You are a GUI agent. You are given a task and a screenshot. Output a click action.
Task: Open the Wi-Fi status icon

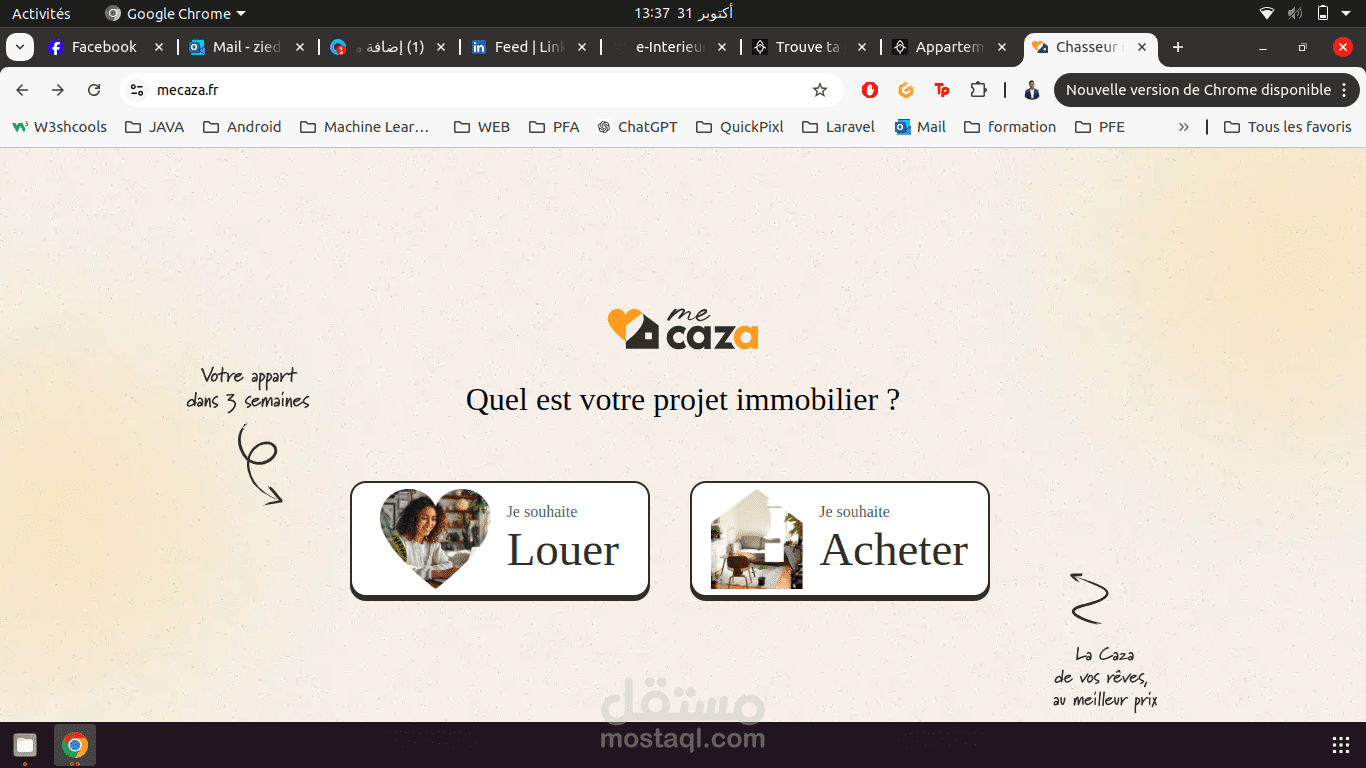[x=1267, y=13]
